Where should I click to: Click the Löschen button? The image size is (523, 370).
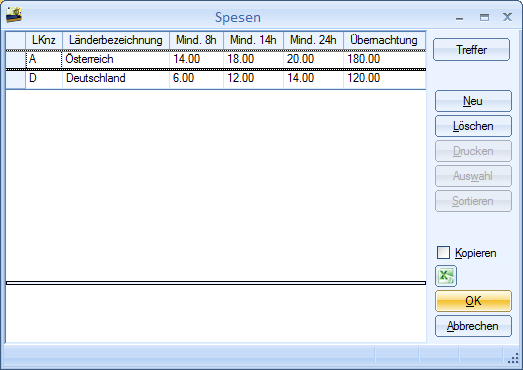(473, 126)
